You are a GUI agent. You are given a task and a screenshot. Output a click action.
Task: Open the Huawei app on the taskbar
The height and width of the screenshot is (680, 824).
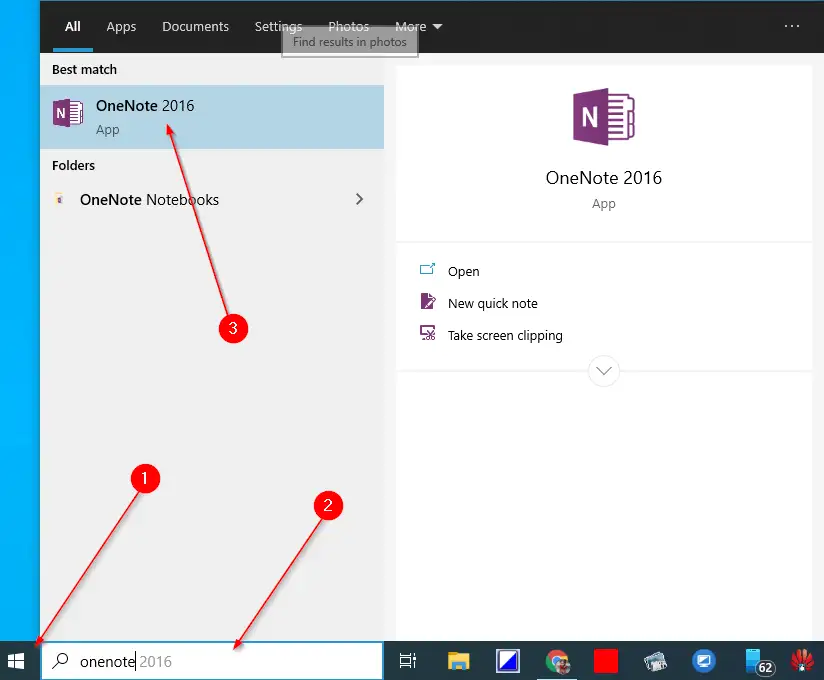point(802,661)
